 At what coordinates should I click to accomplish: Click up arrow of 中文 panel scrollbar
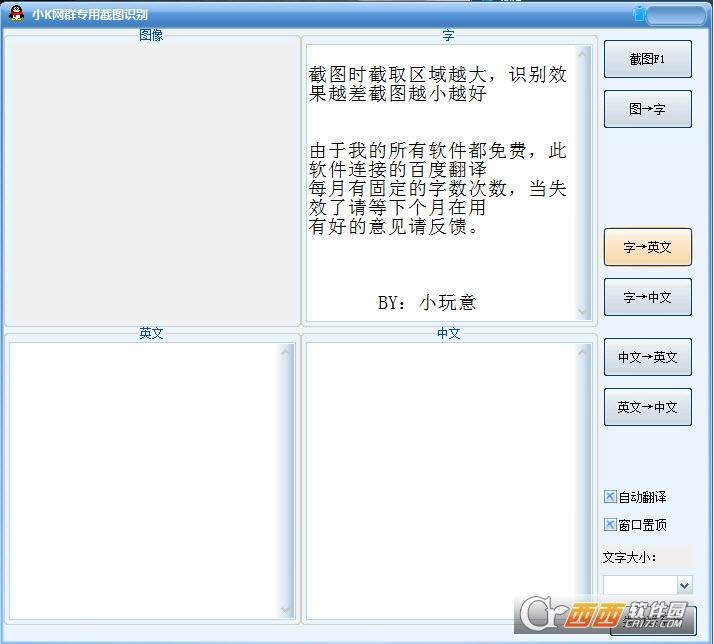coord(582,352)
